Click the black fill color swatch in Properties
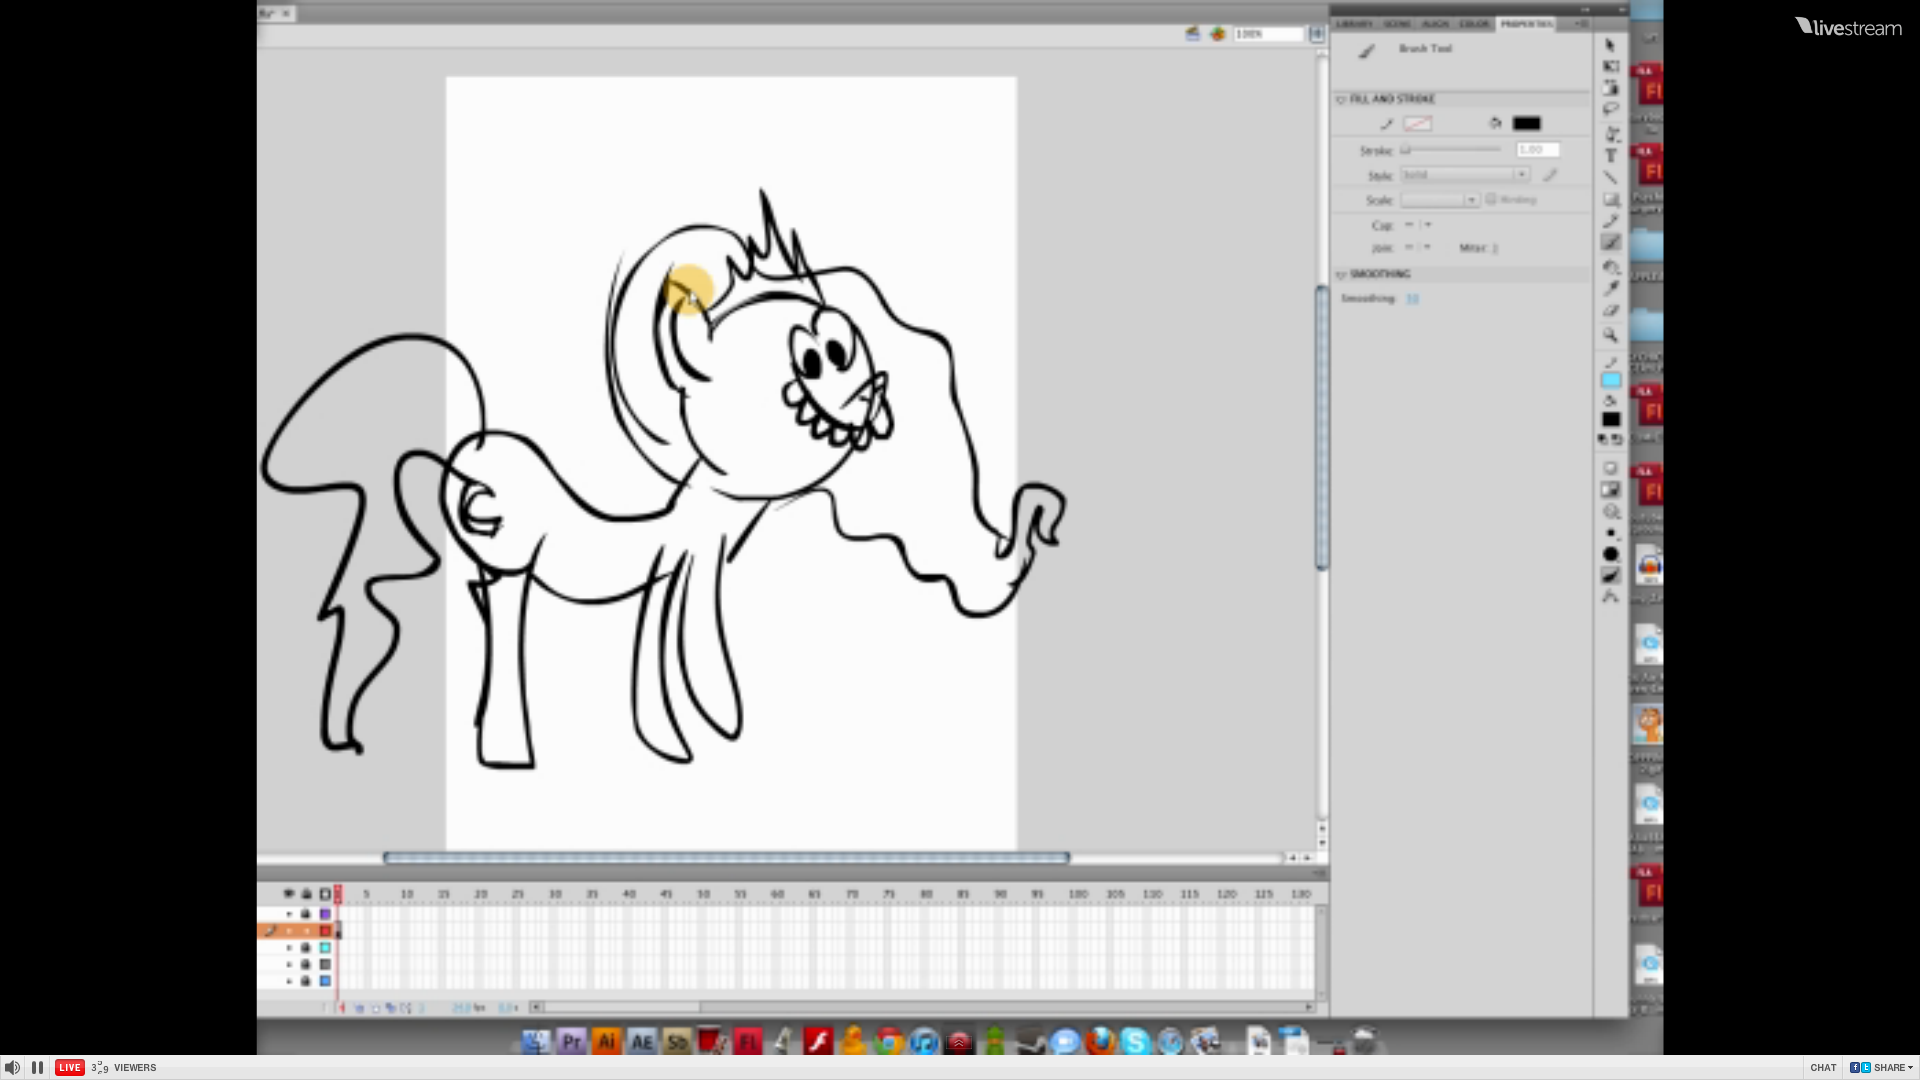Screen dimensions: 1920x1080 pos(1526,123)
